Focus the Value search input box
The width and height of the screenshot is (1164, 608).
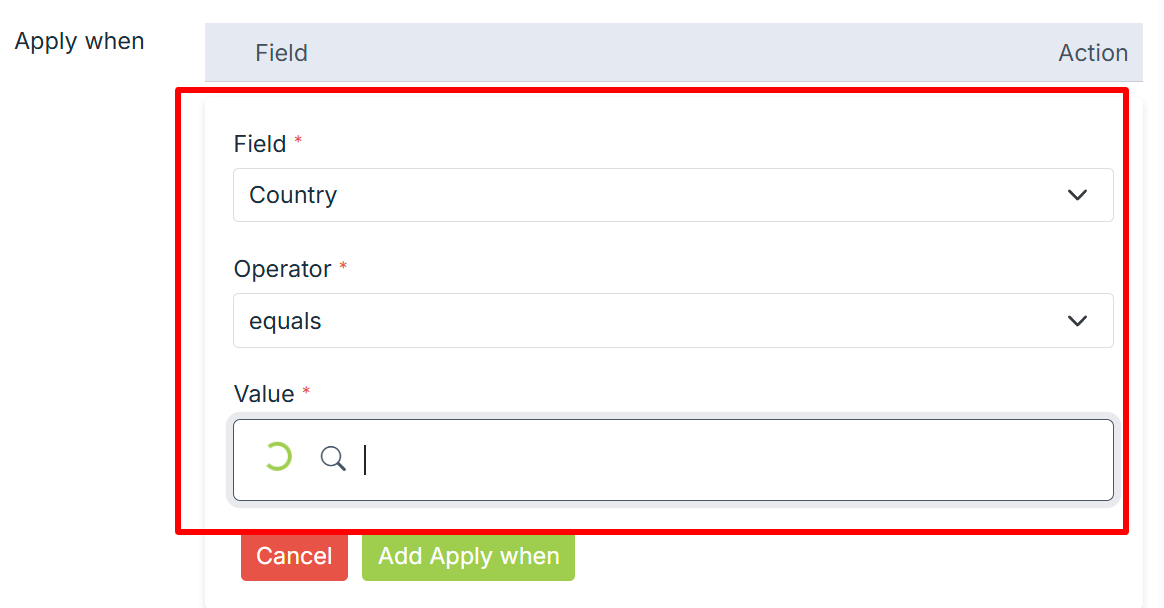(730, 460)
